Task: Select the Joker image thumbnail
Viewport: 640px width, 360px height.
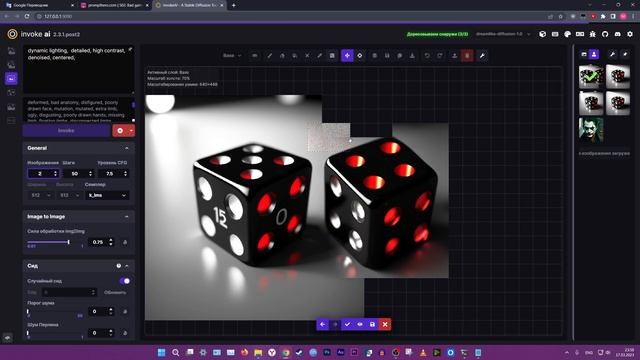Action: coord(591,130)
